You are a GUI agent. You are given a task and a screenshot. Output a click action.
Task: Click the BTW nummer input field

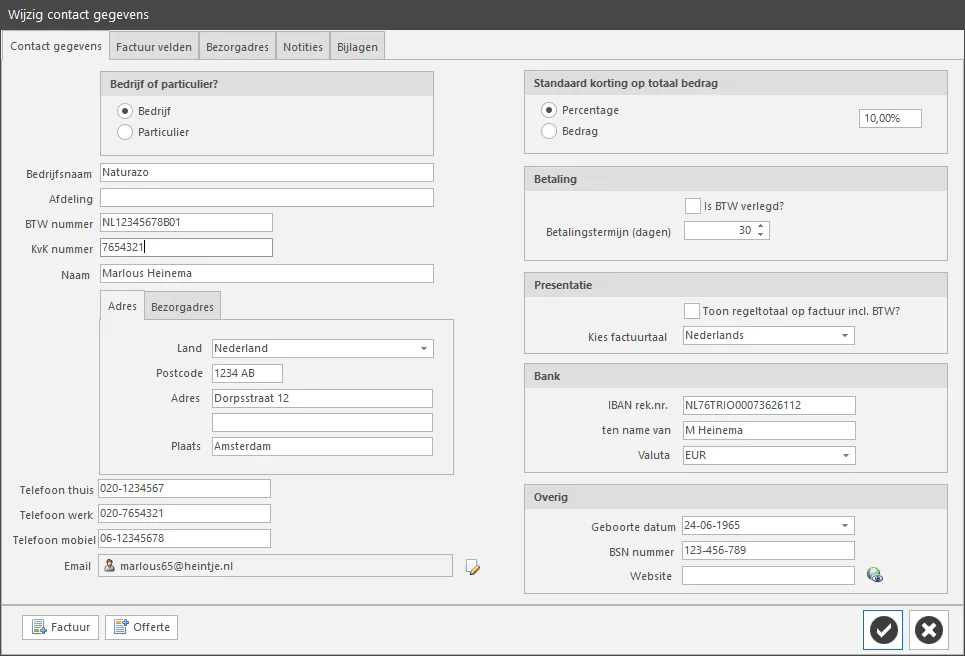(186, 222)
